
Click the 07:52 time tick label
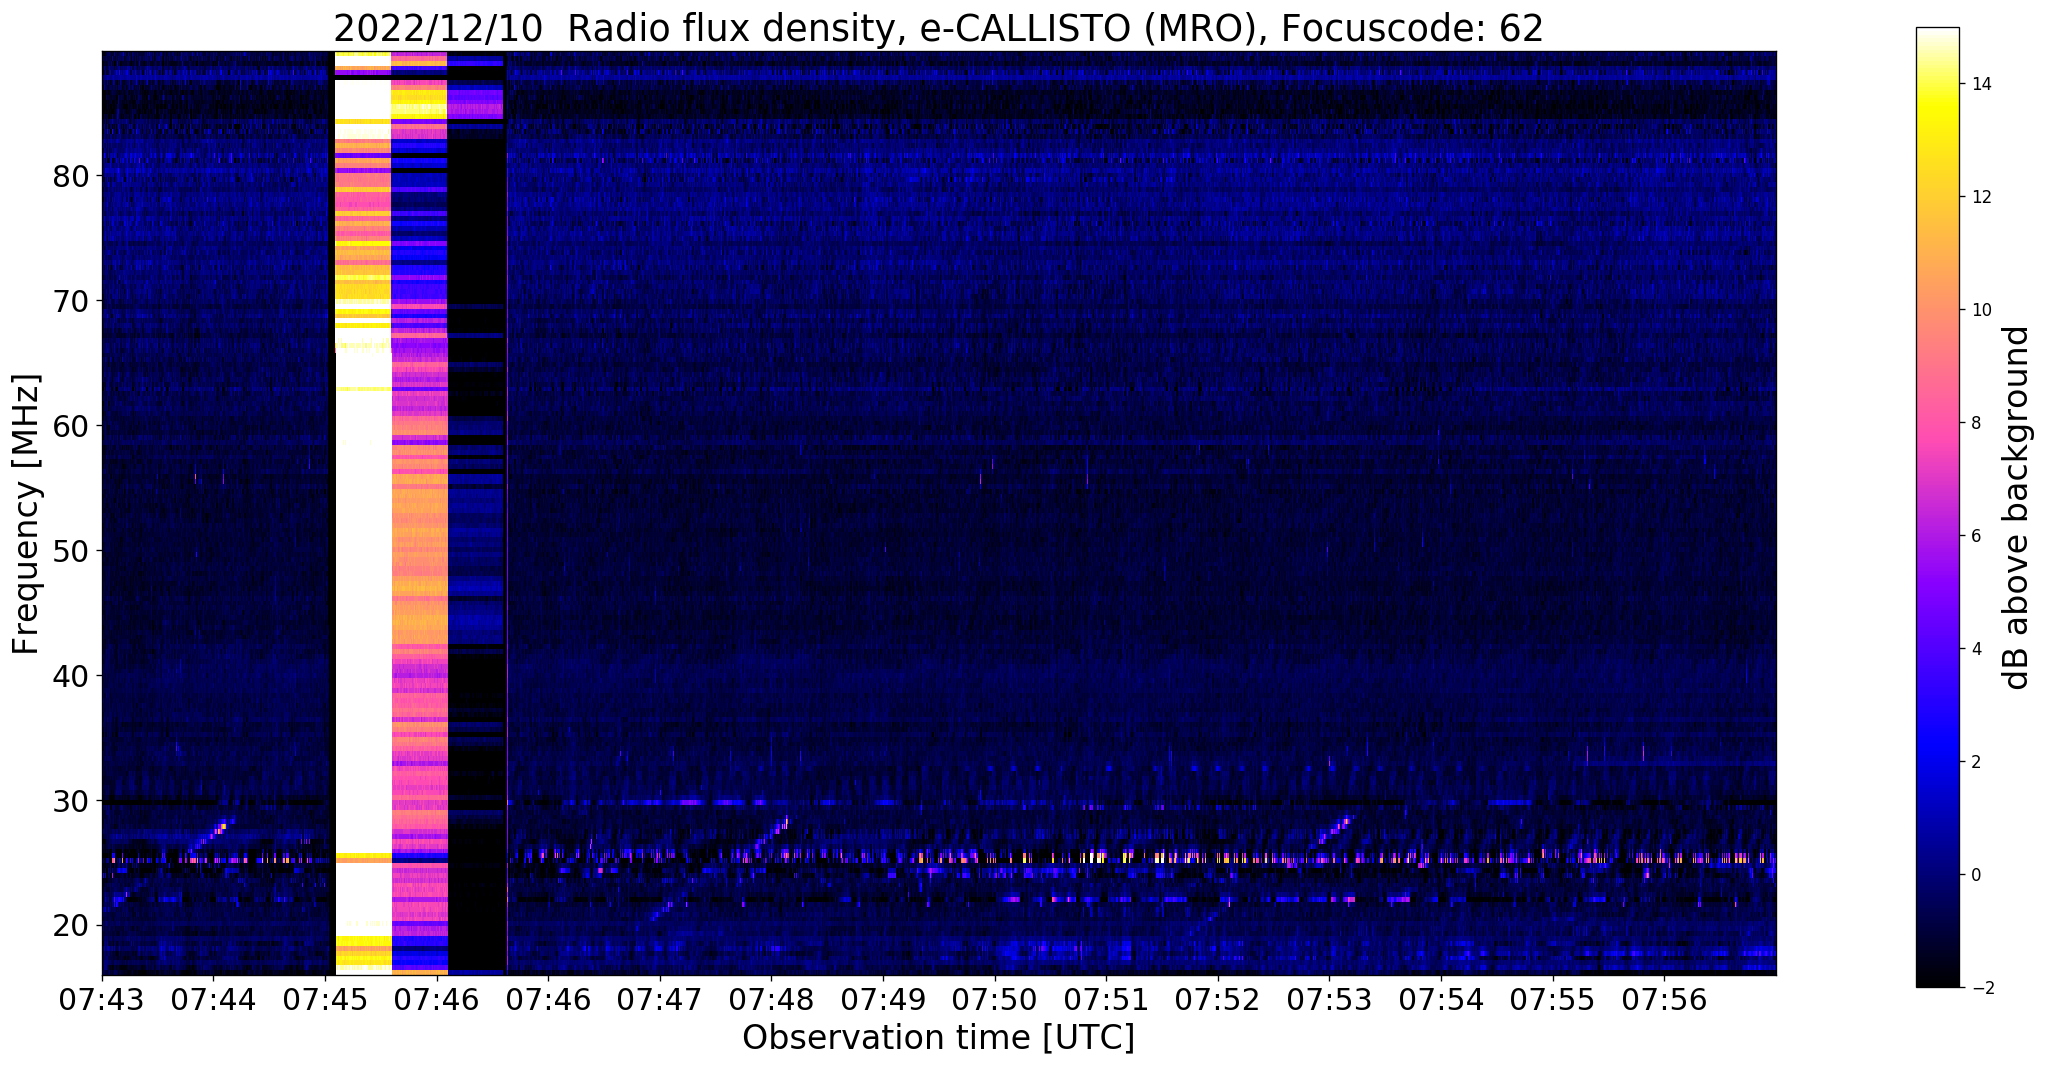pyautogui.click(x=1218, y=998)
